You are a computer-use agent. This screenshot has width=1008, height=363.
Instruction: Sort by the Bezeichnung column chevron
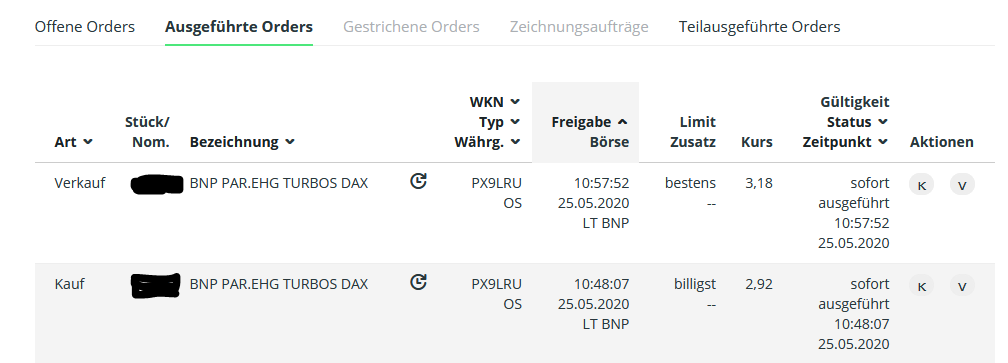[x=290, y=142]
